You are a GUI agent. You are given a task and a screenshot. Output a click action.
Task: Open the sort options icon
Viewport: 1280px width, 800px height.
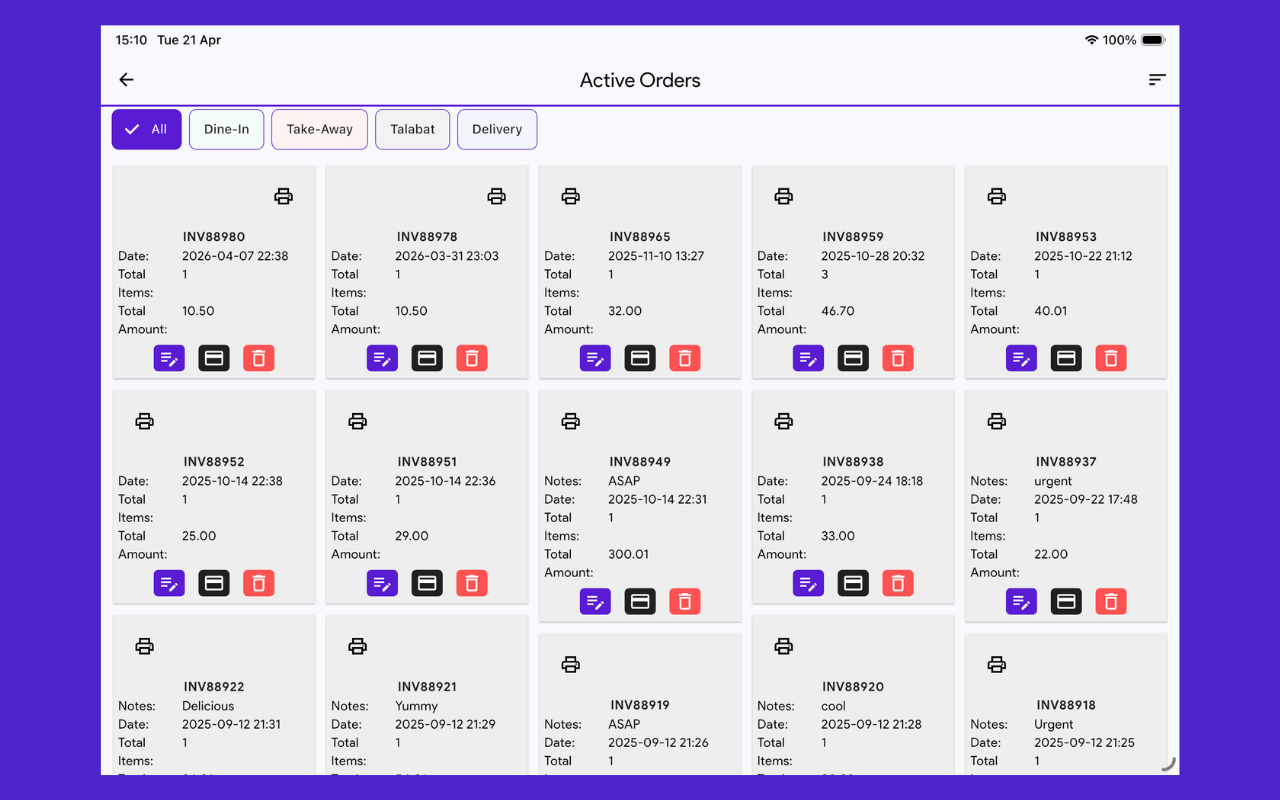(1157, 80)
